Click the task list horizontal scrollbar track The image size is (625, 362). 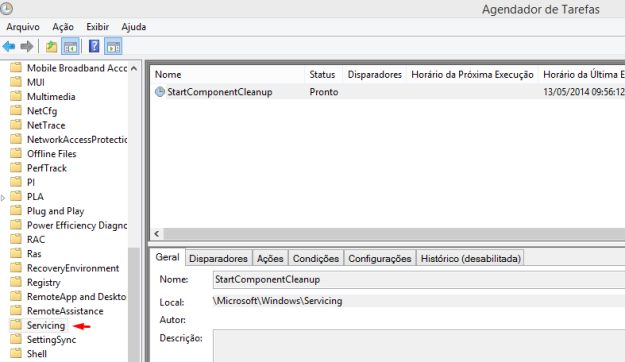point(394,234)
